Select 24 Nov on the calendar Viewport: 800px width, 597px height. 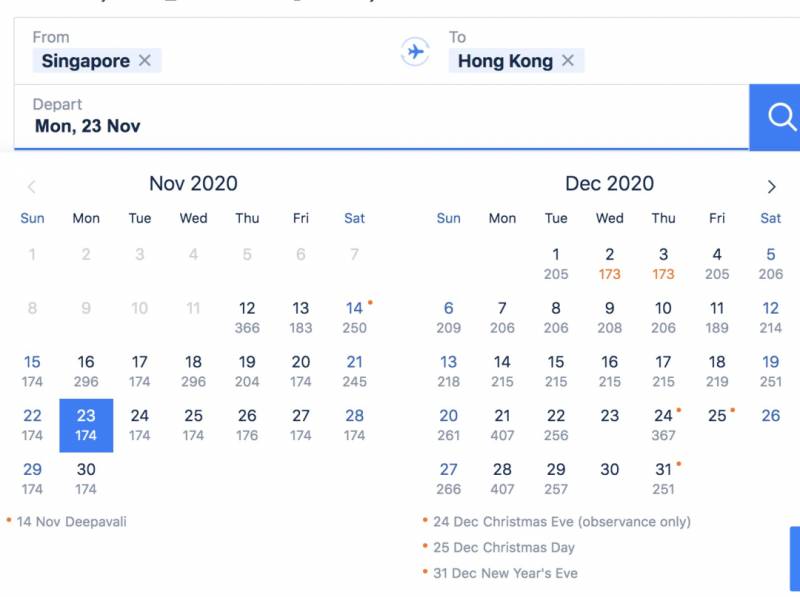(x=140, y=424)
